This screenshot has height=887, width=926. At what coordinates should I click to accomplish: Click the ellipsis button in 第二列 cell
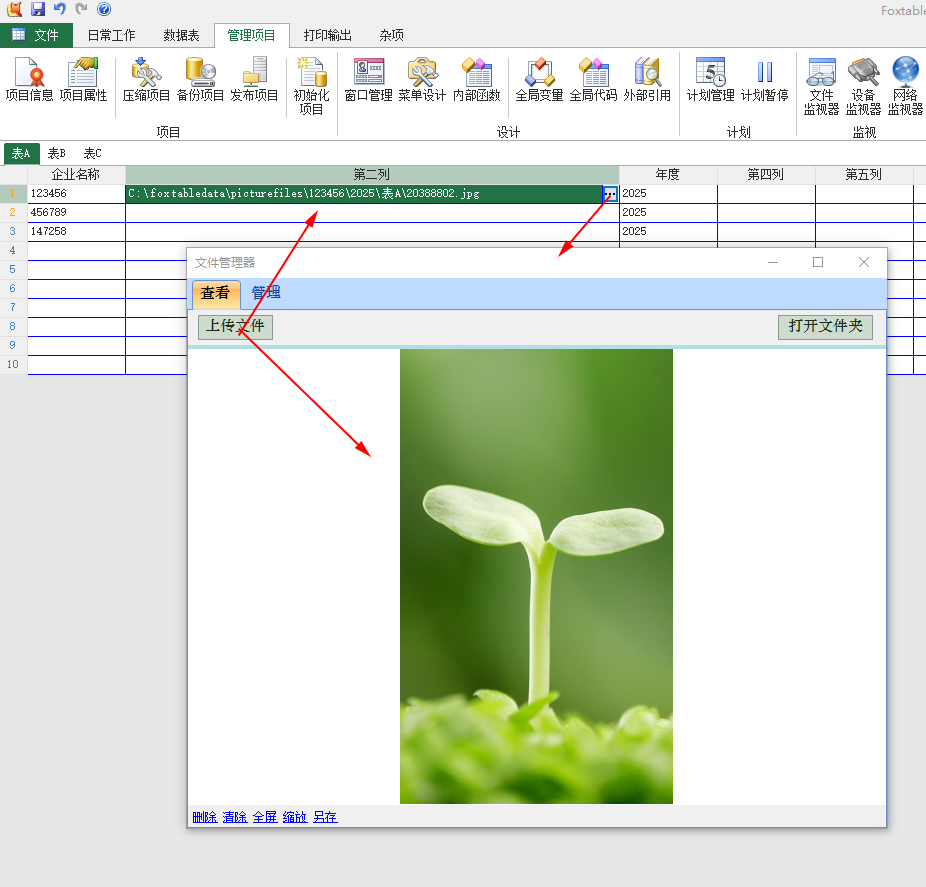coord(610,194)
